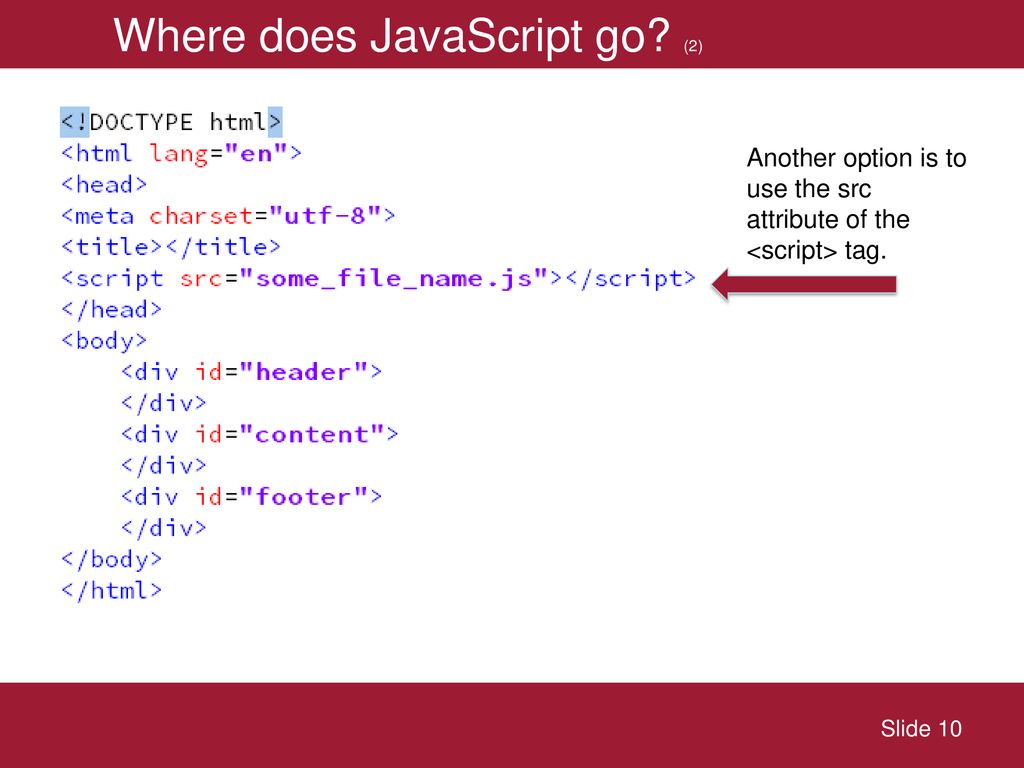
Task: Select the '<meta charset="utf-8">' line
Action: (228, 216)
